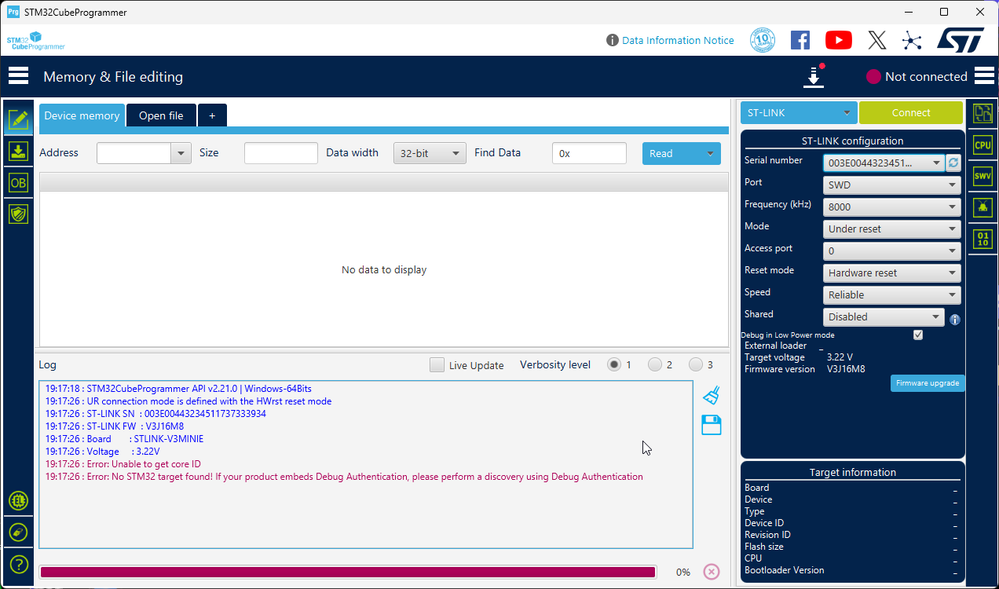Open the Mode Under reset dropdown

coord(891,229)
